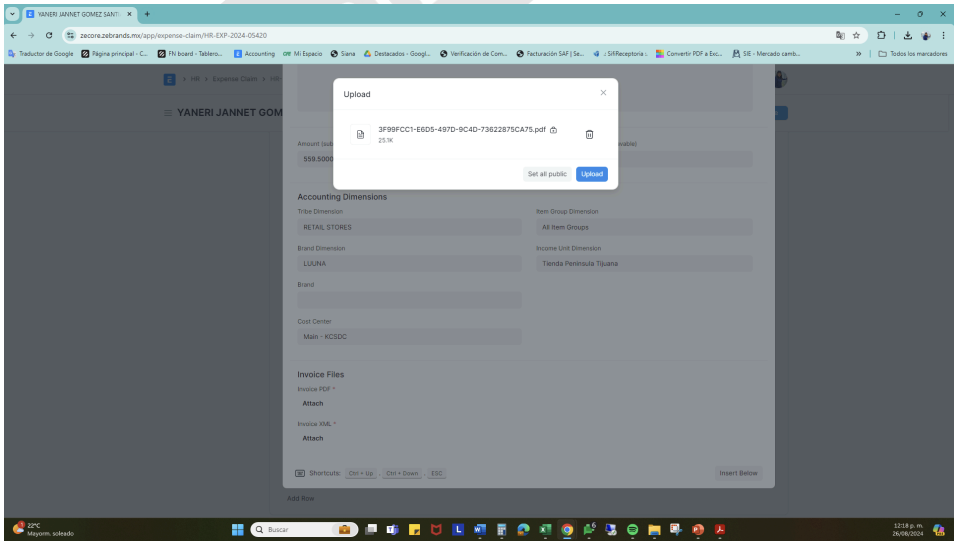Bookmark this page with the star icon
This screenshot has width=956, height=544.
tap(858, 36)
